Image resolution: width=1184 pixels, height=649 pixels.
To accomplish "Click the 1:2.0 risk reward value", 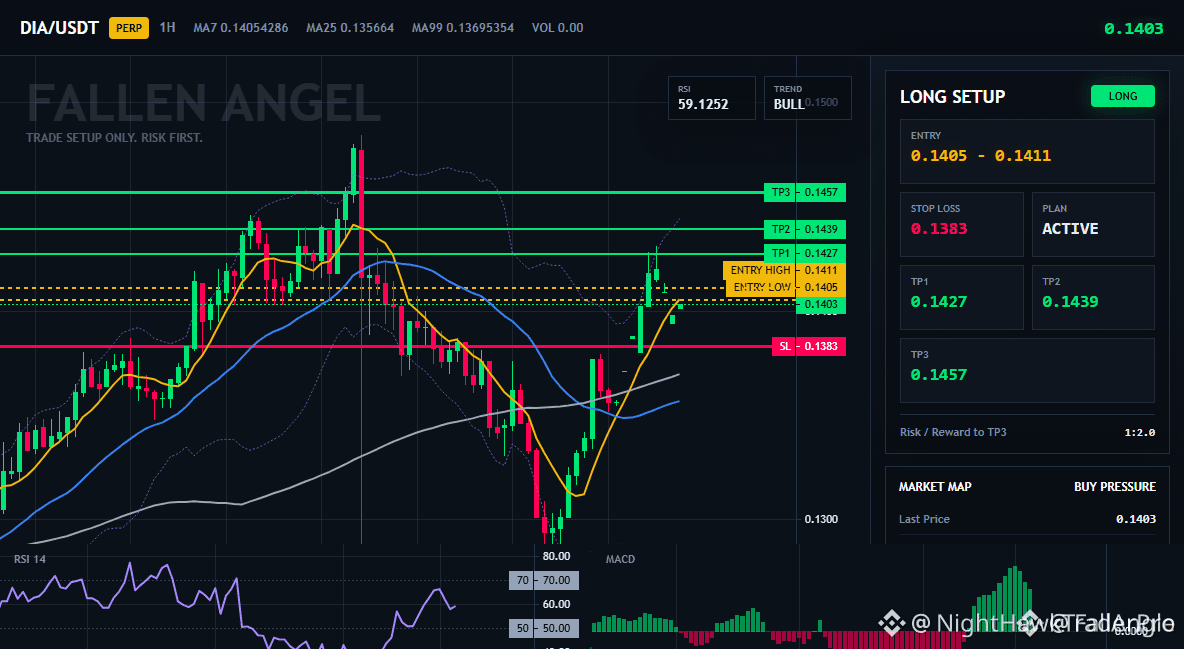I will point(1139,432).
